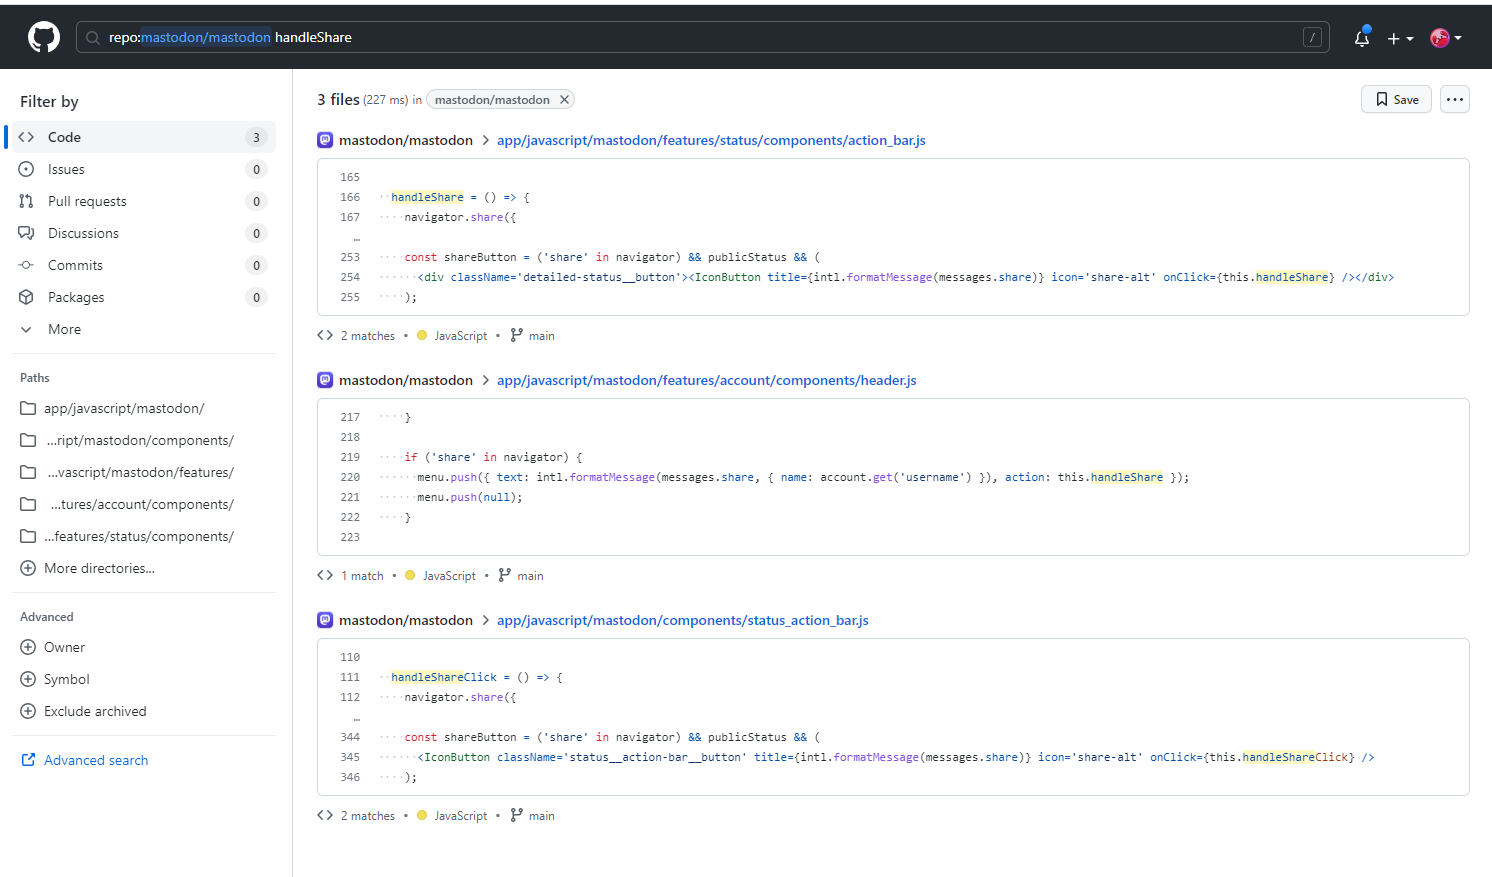Open mastodon/mastodon repo link above status_action_bar.js
Viewport: 1492px width, 877px height.
(x=406, y=620)
